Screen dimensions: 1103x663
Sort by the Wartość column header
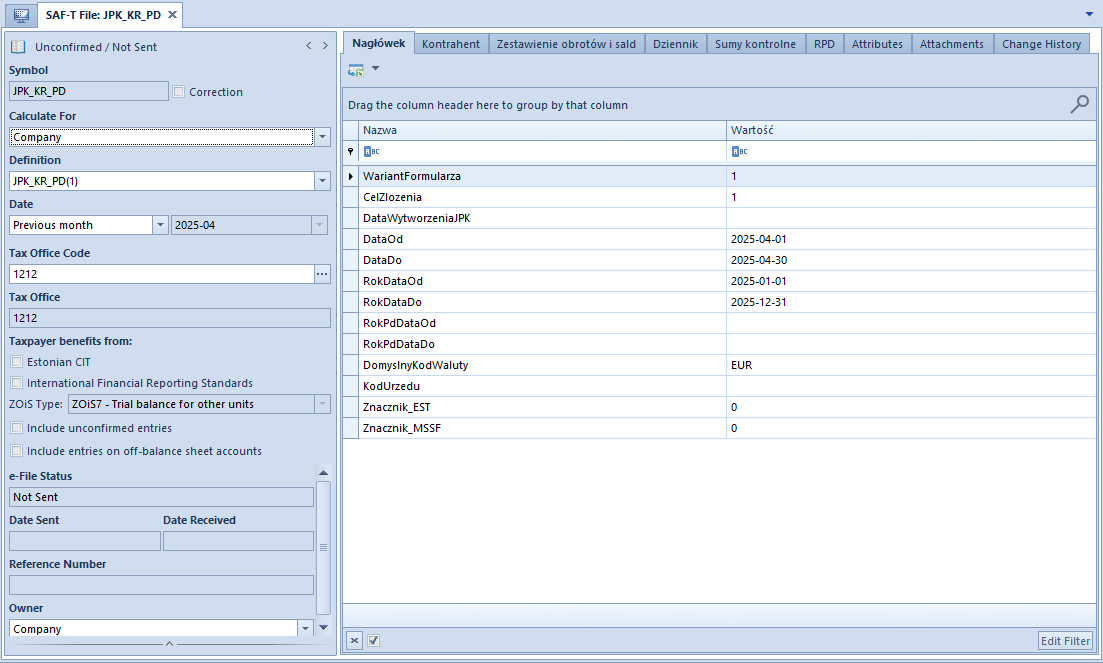[911, 130]
